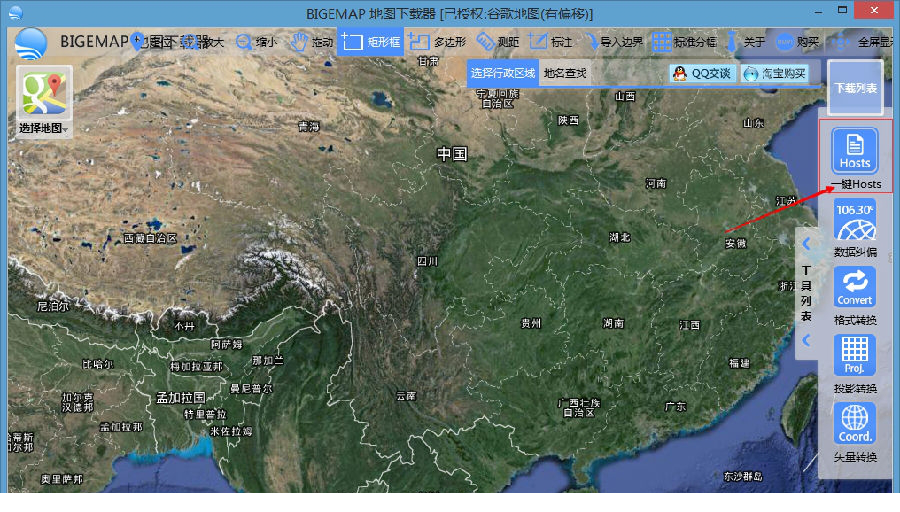Open the Proj. projection conversion tool

[x=855, y=355]
